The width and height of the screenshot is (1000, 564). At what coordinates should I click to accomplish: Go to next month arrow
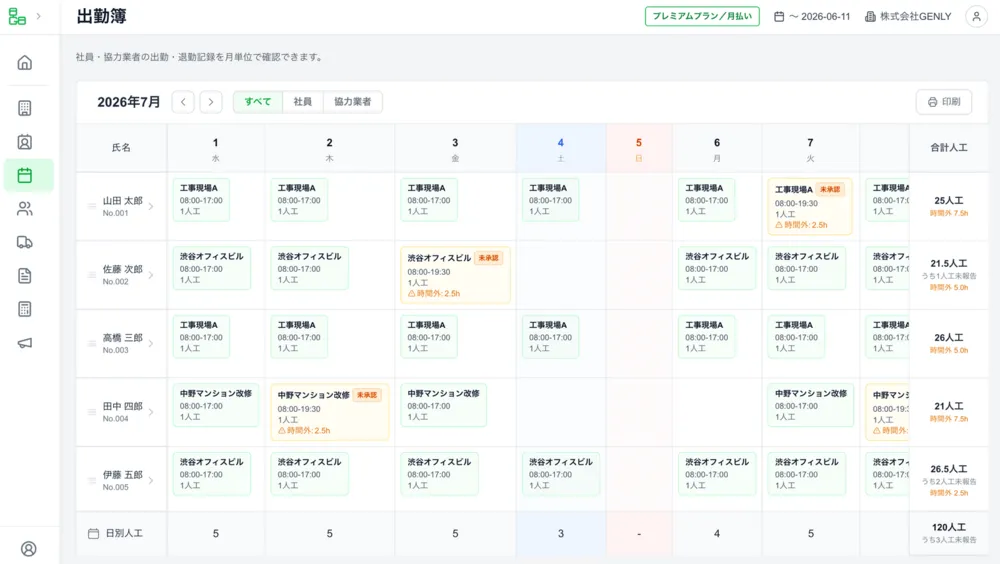(x=211, y=102)
